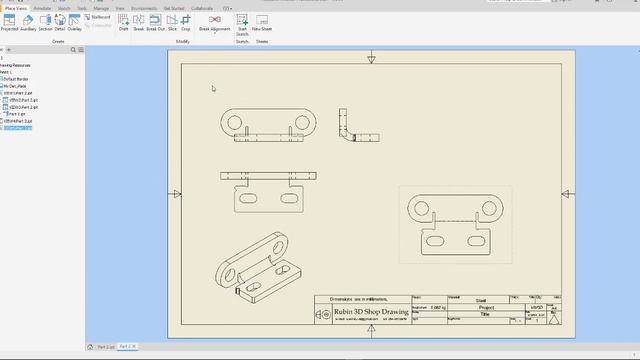Select the Detail view tool
The width and height of the screenshot is (640, 360).
(60, 22)
